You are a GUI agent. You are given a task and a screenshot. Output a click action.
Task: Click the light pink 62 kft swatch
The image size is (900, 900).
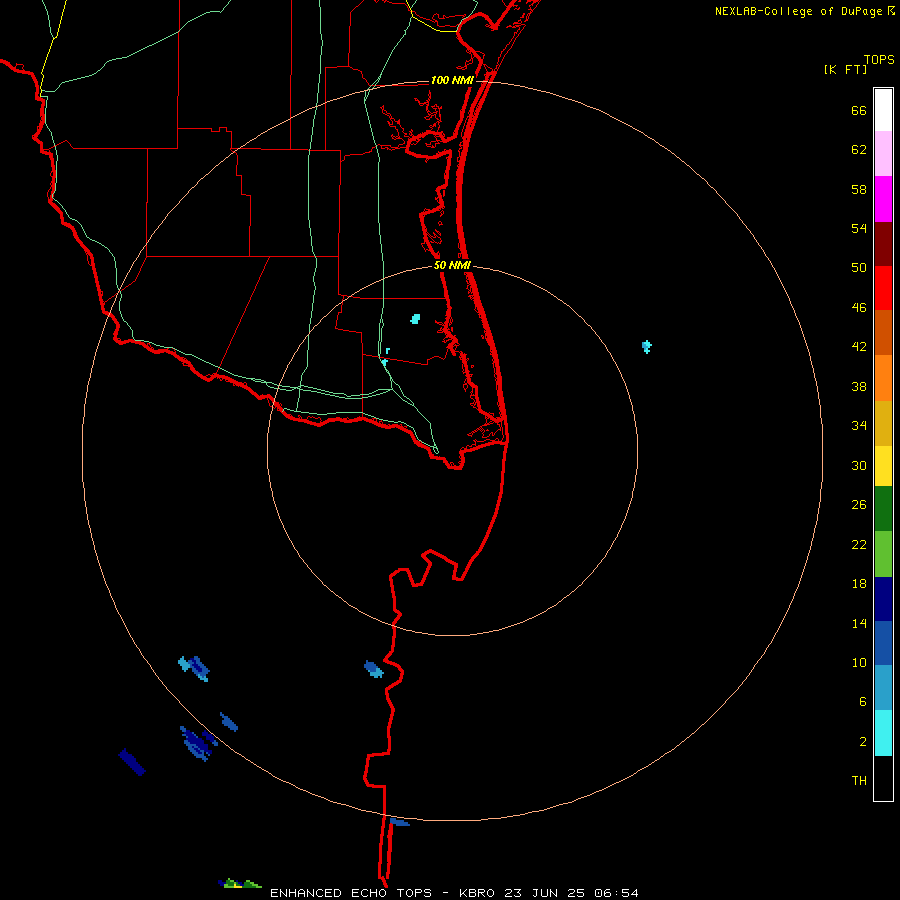[883, 154]
